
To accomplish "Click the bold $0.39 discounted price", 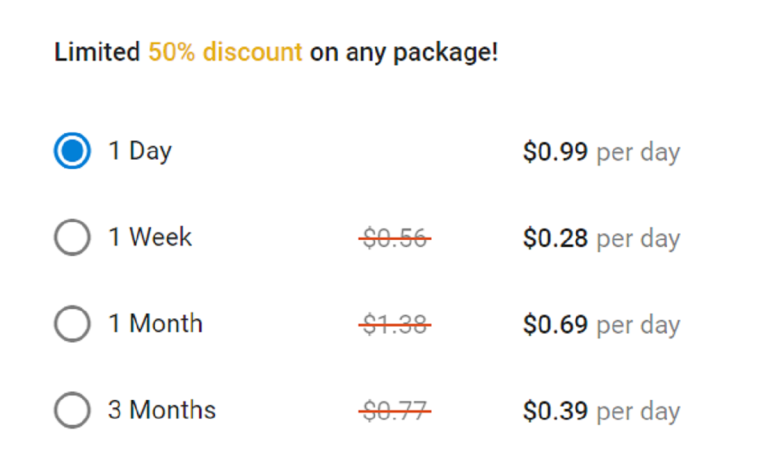I will pyautogui.click(x=556, y=411).
